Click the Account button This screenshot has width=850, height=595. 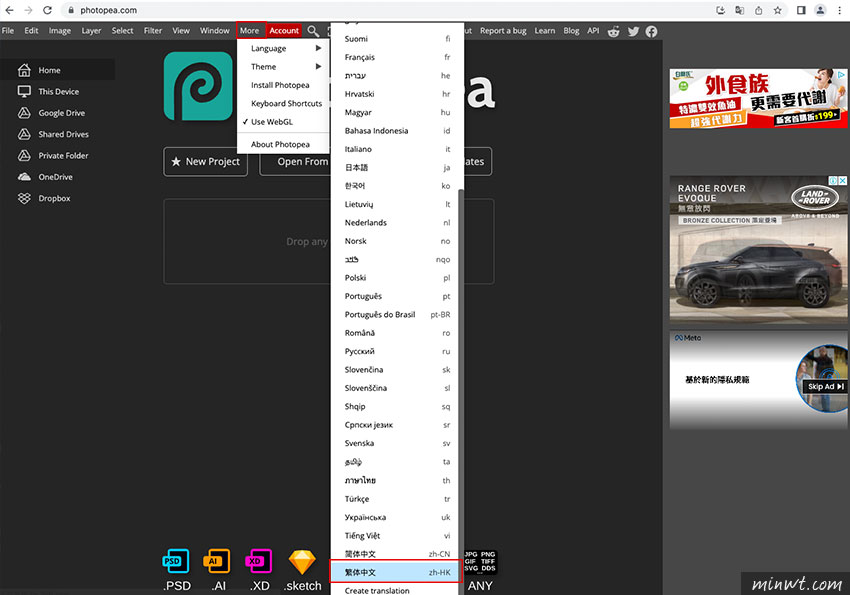pyautogui.click(x=284, y=31)
